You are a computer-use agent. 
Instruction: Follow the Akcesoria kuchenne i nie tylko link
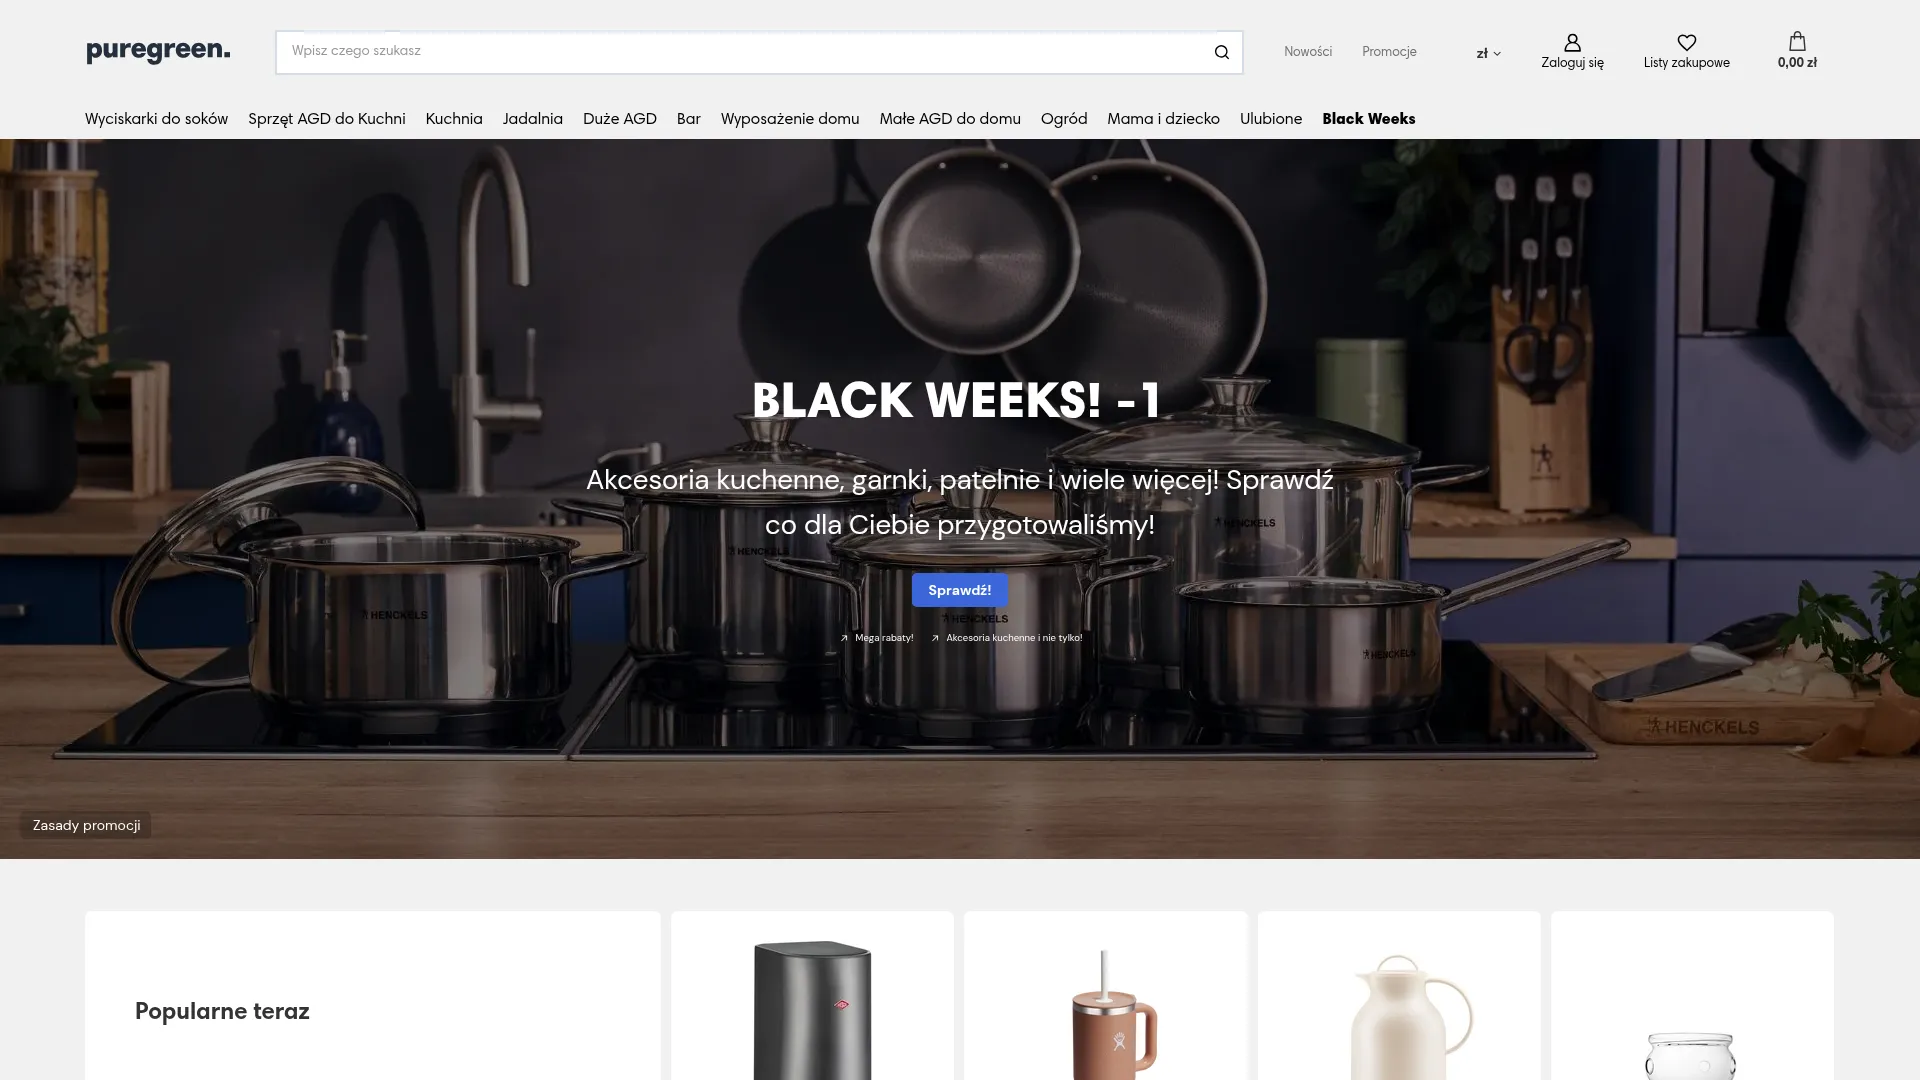(1007, 638)
